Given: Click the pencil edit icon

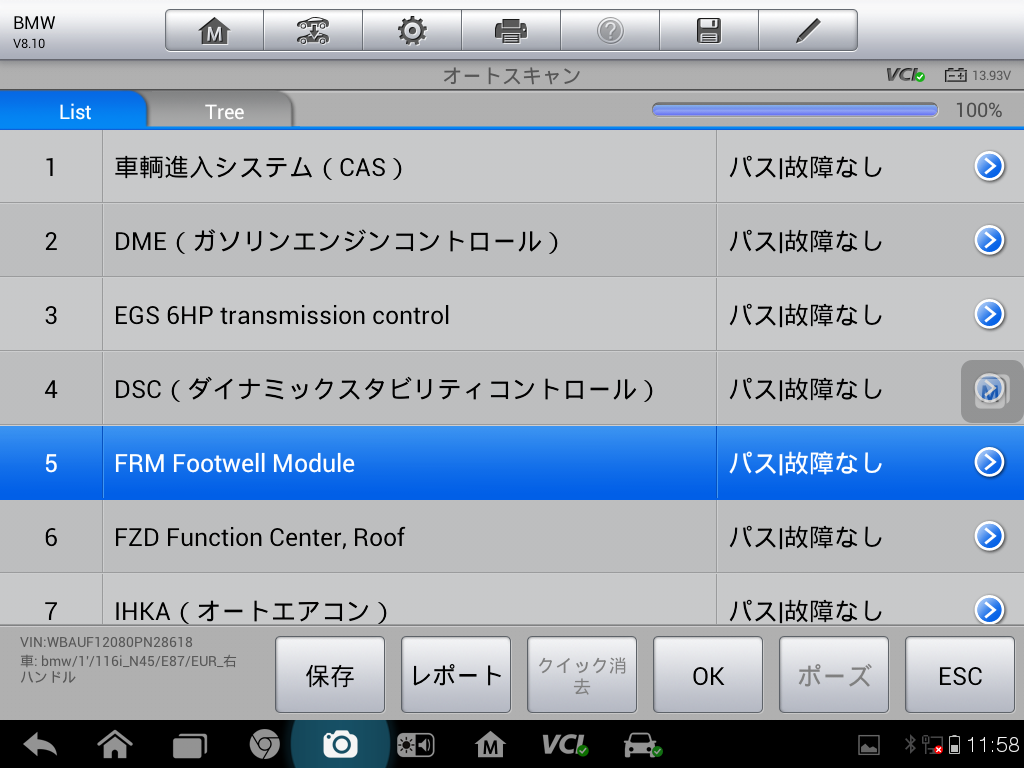Looking at the screenshot, I should 808,31.
